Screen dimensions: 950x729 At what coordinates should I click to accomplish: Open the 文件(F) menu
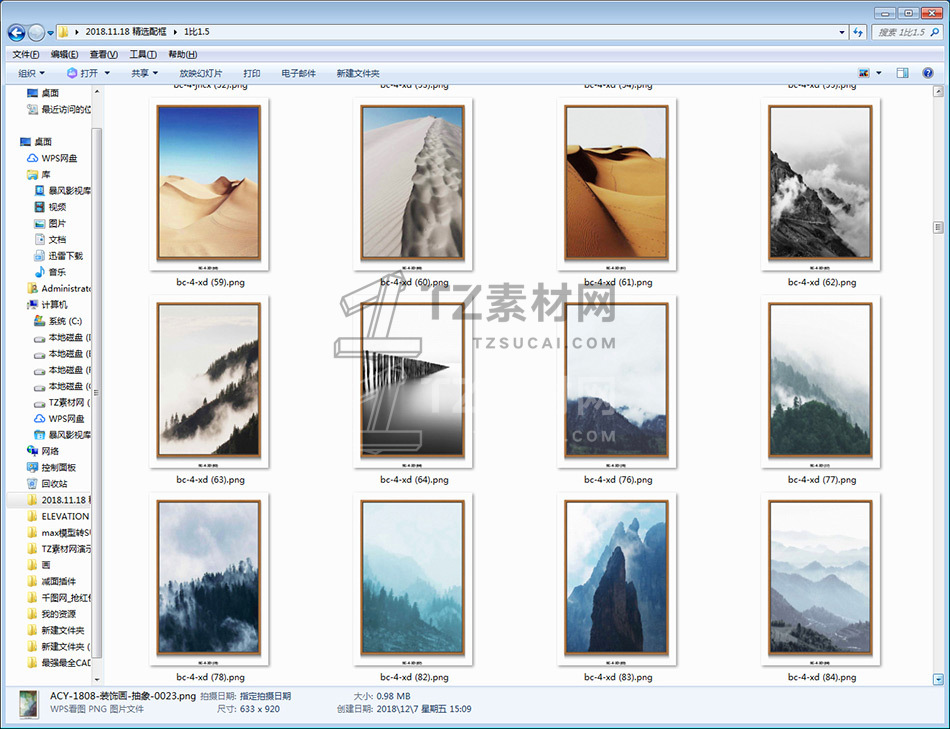26,54
